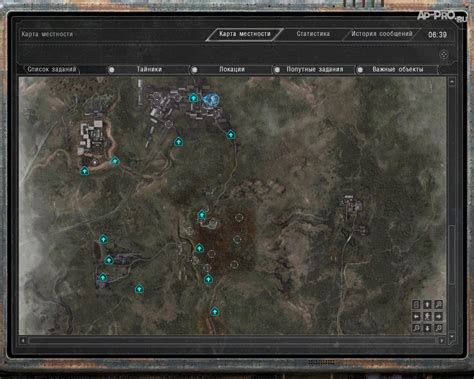The image size is (474, 379).
Task: Click the document icon in the navigation pad
Action: (416, 304)
